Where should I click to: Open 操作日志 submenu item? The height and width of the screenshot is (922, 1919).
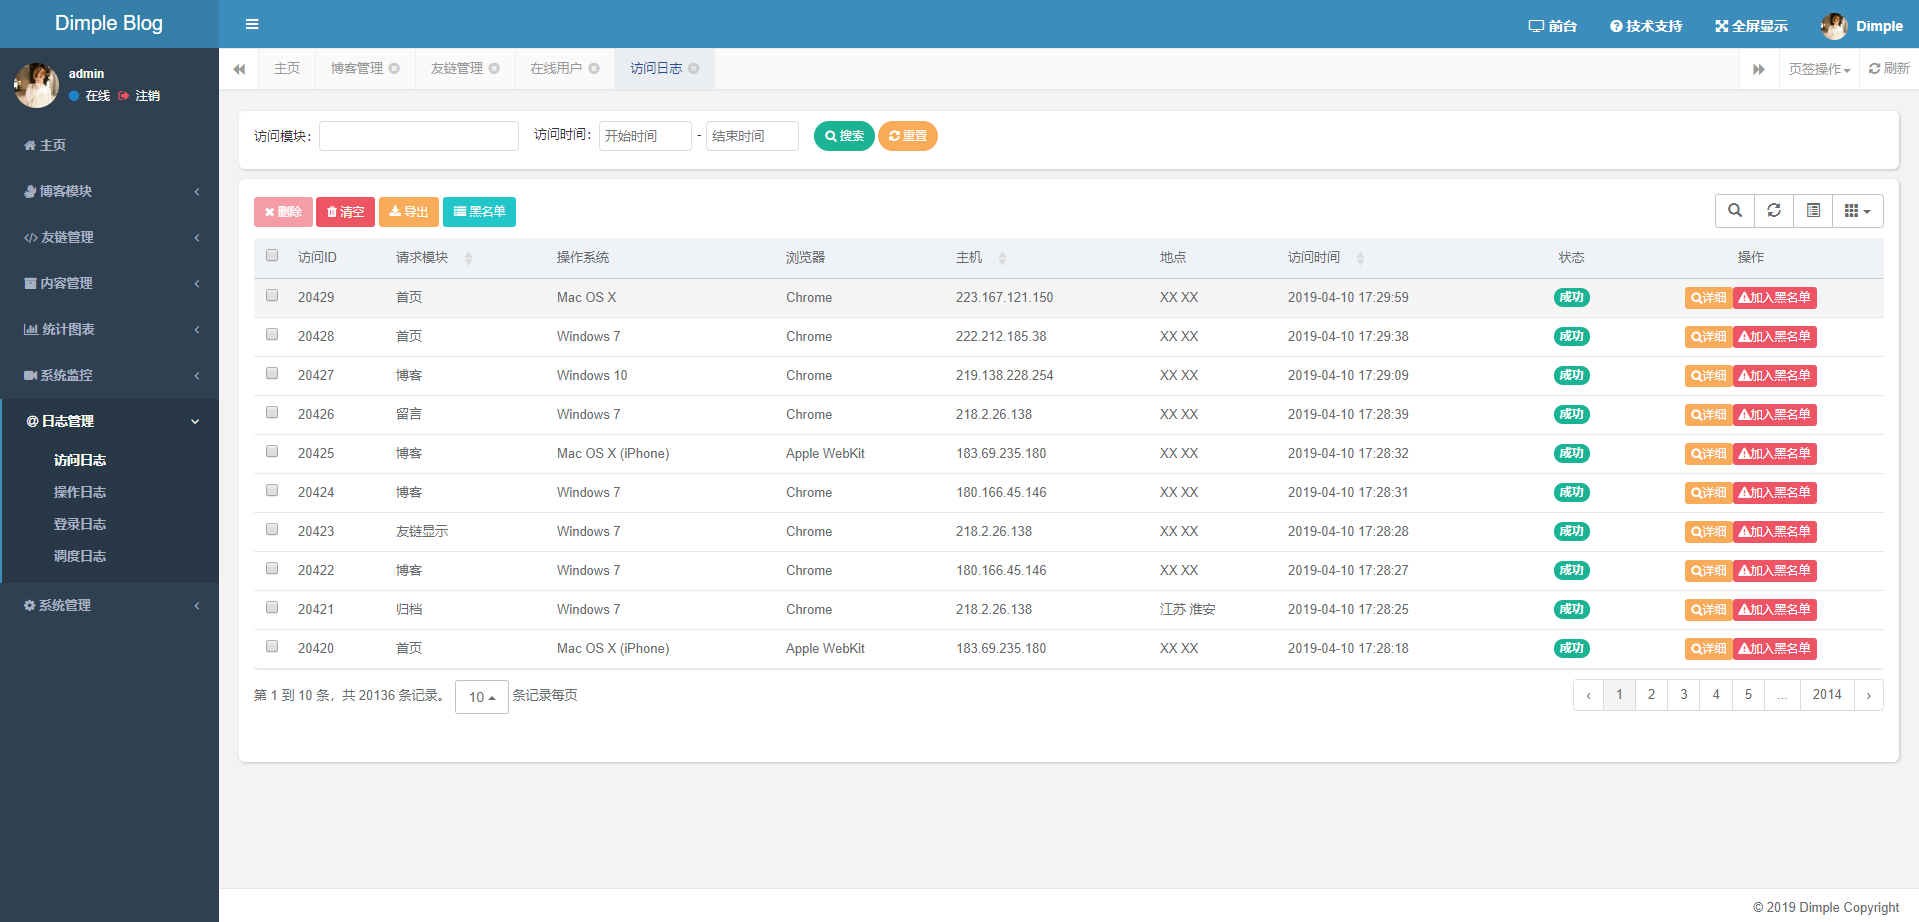click(80, 492)
